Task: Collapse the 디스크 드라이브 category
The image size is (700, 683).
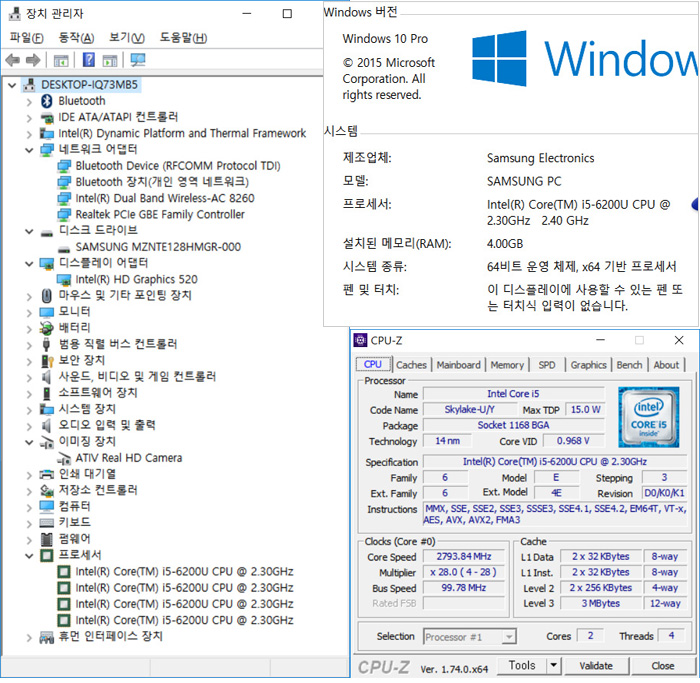Action: (29, 231)
